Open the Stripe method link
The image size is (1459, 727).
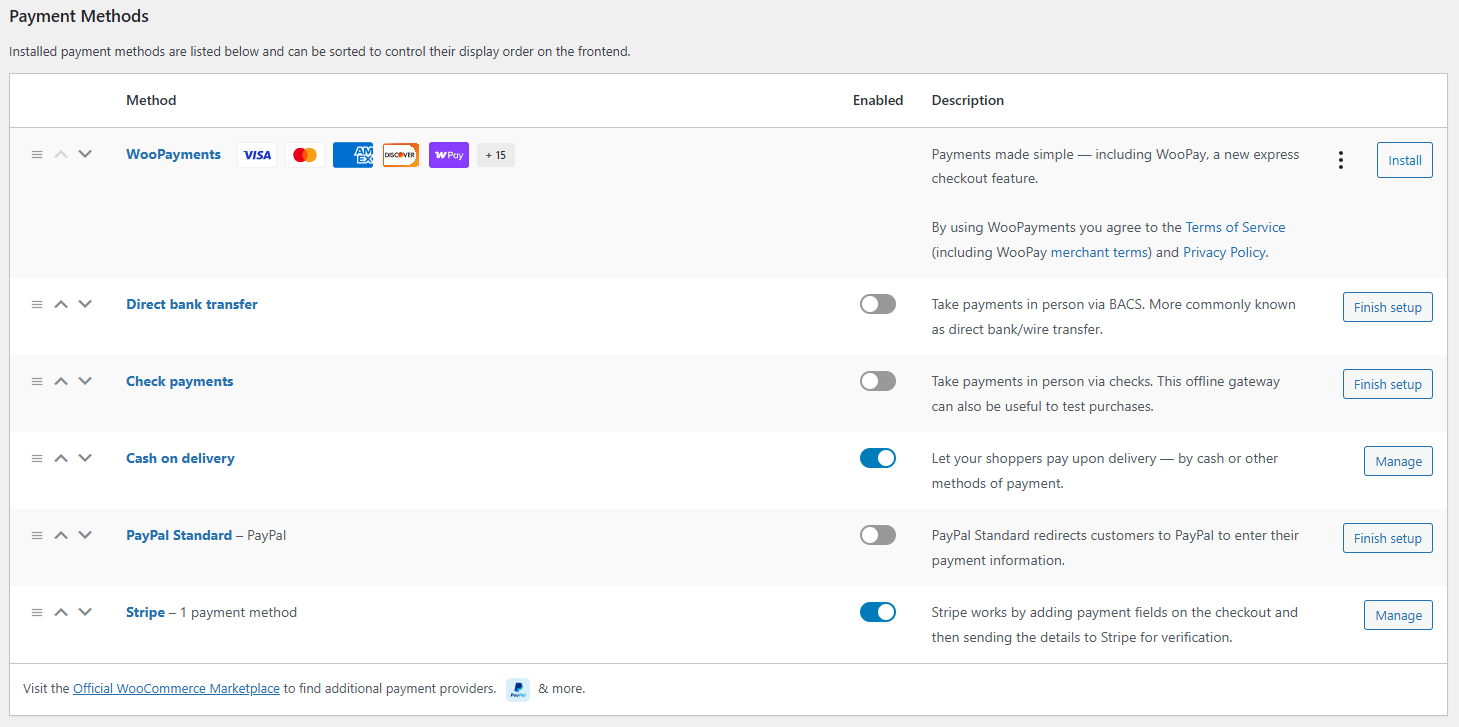145,612
